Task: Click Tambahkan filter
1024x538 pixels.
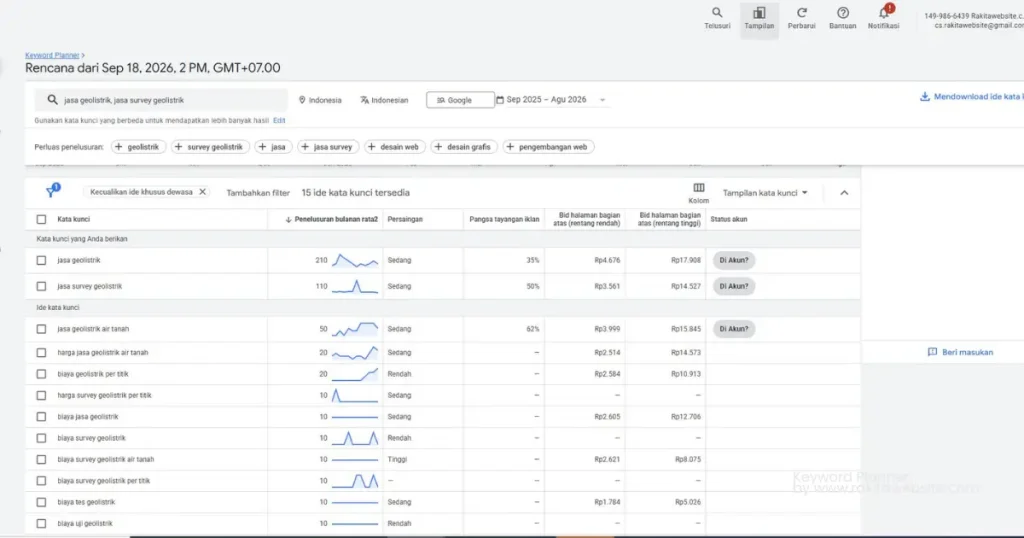Action: (x=258, y=193)
